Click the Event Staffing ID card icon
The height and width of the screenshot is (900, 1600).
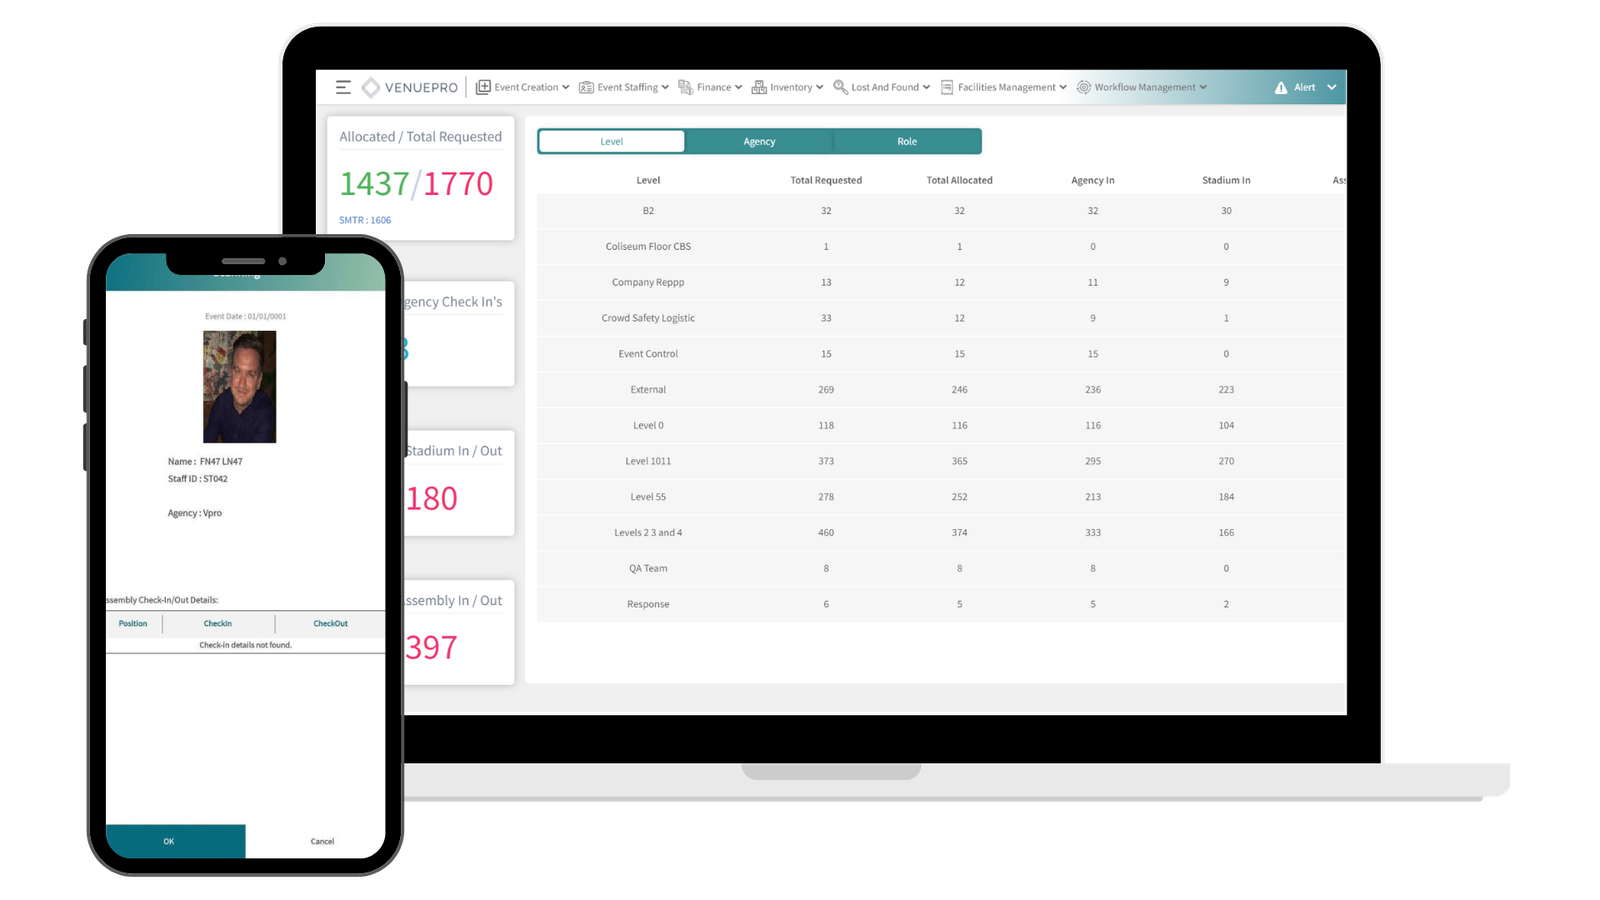click(x=586, y=88)
